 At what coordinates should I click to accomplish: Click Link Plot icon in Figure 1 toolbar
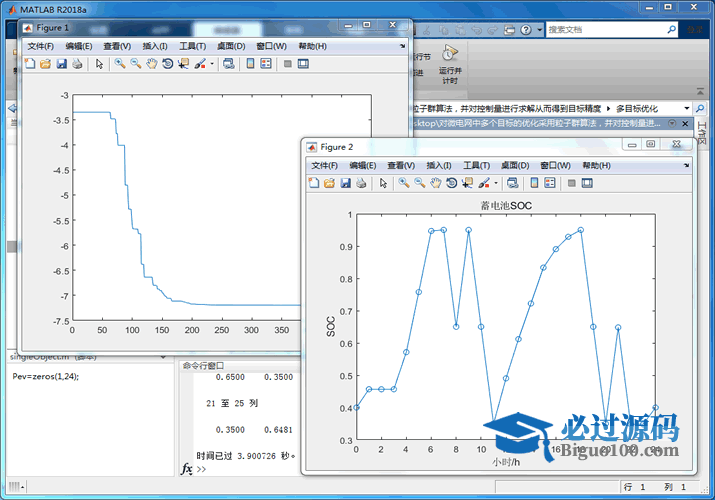229,64
